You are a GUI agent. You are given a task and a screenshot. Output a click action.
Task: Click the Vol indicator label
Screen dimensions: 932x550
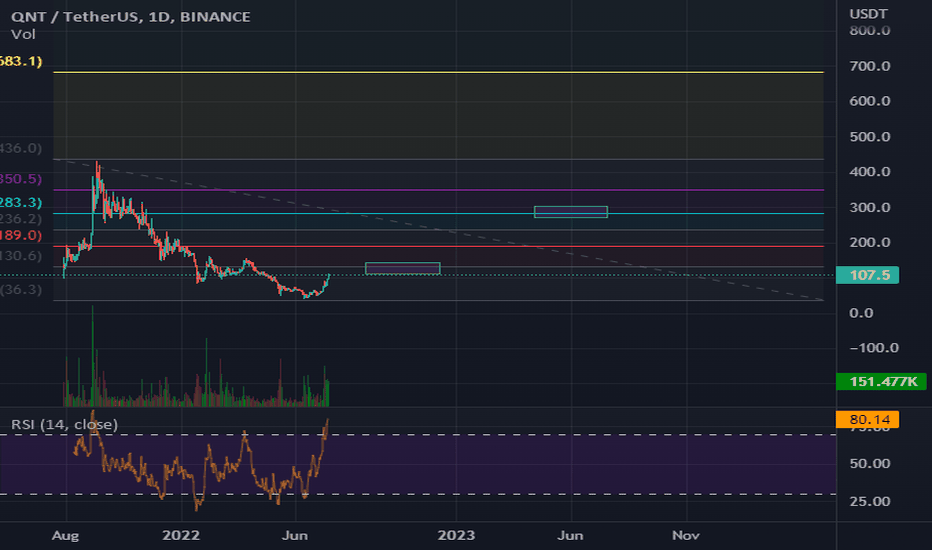point(23,34)
